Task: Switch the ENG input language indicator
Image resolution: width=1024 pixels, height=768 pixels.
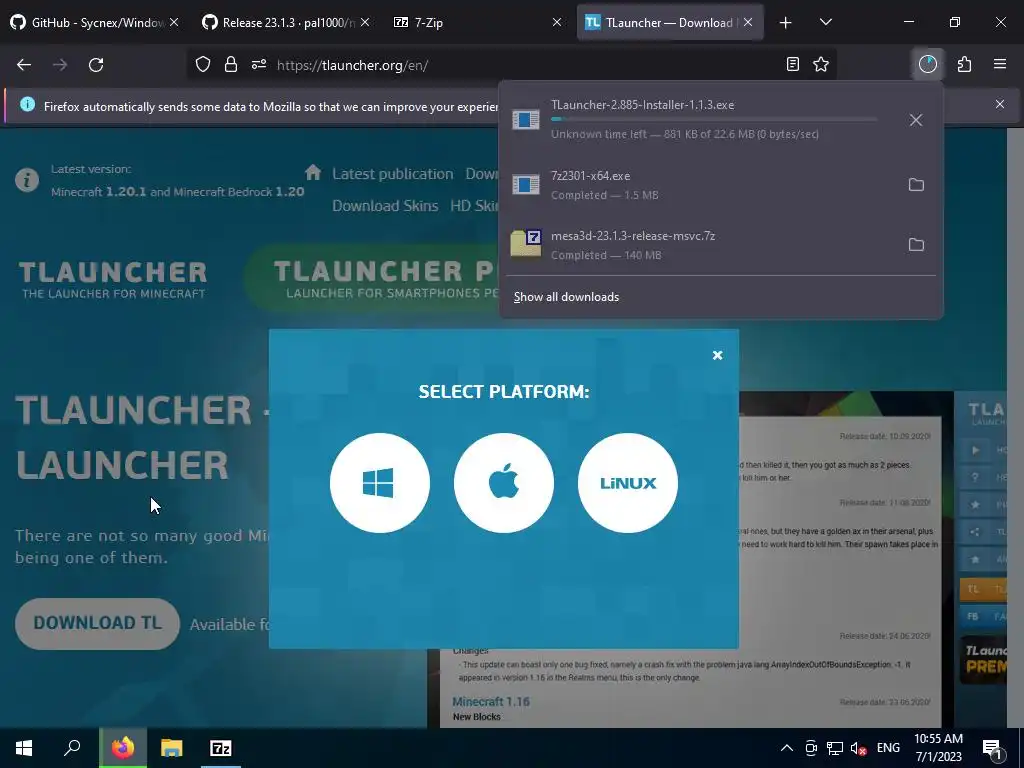Action: pyautogui.click(x=888, y=748)
